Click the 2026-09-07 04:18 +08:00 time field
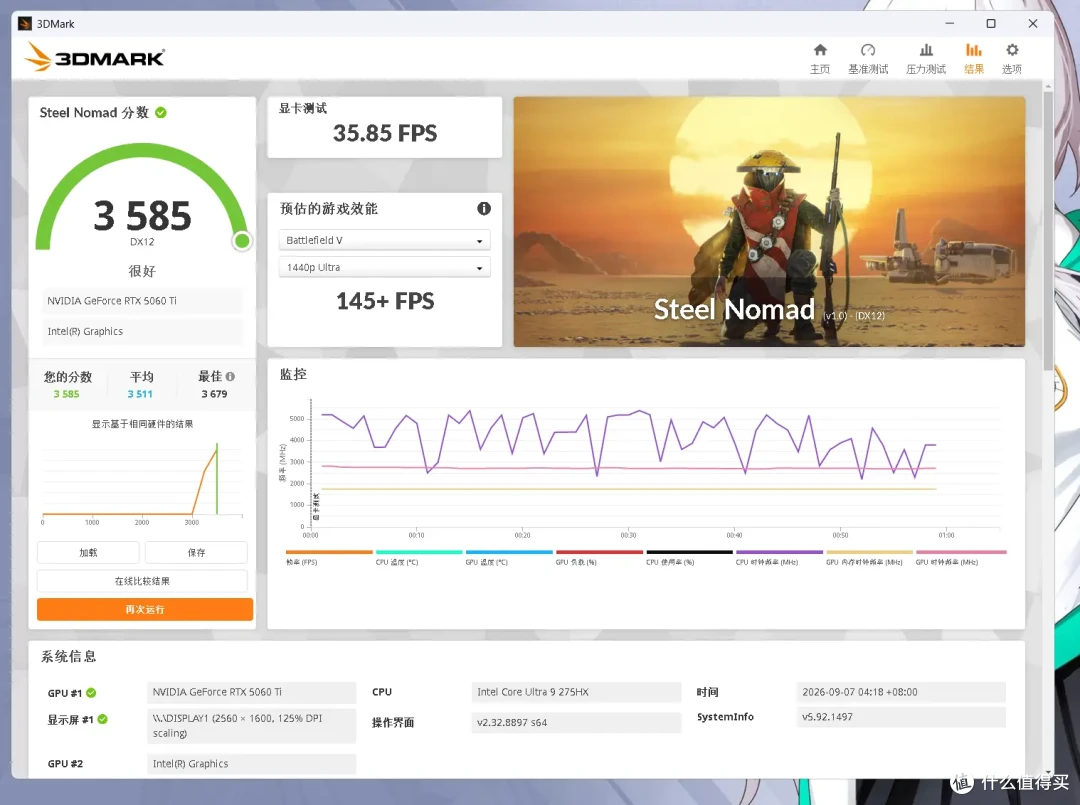The width and height of the screenshot is (1080, 805). tap(901, 692)
